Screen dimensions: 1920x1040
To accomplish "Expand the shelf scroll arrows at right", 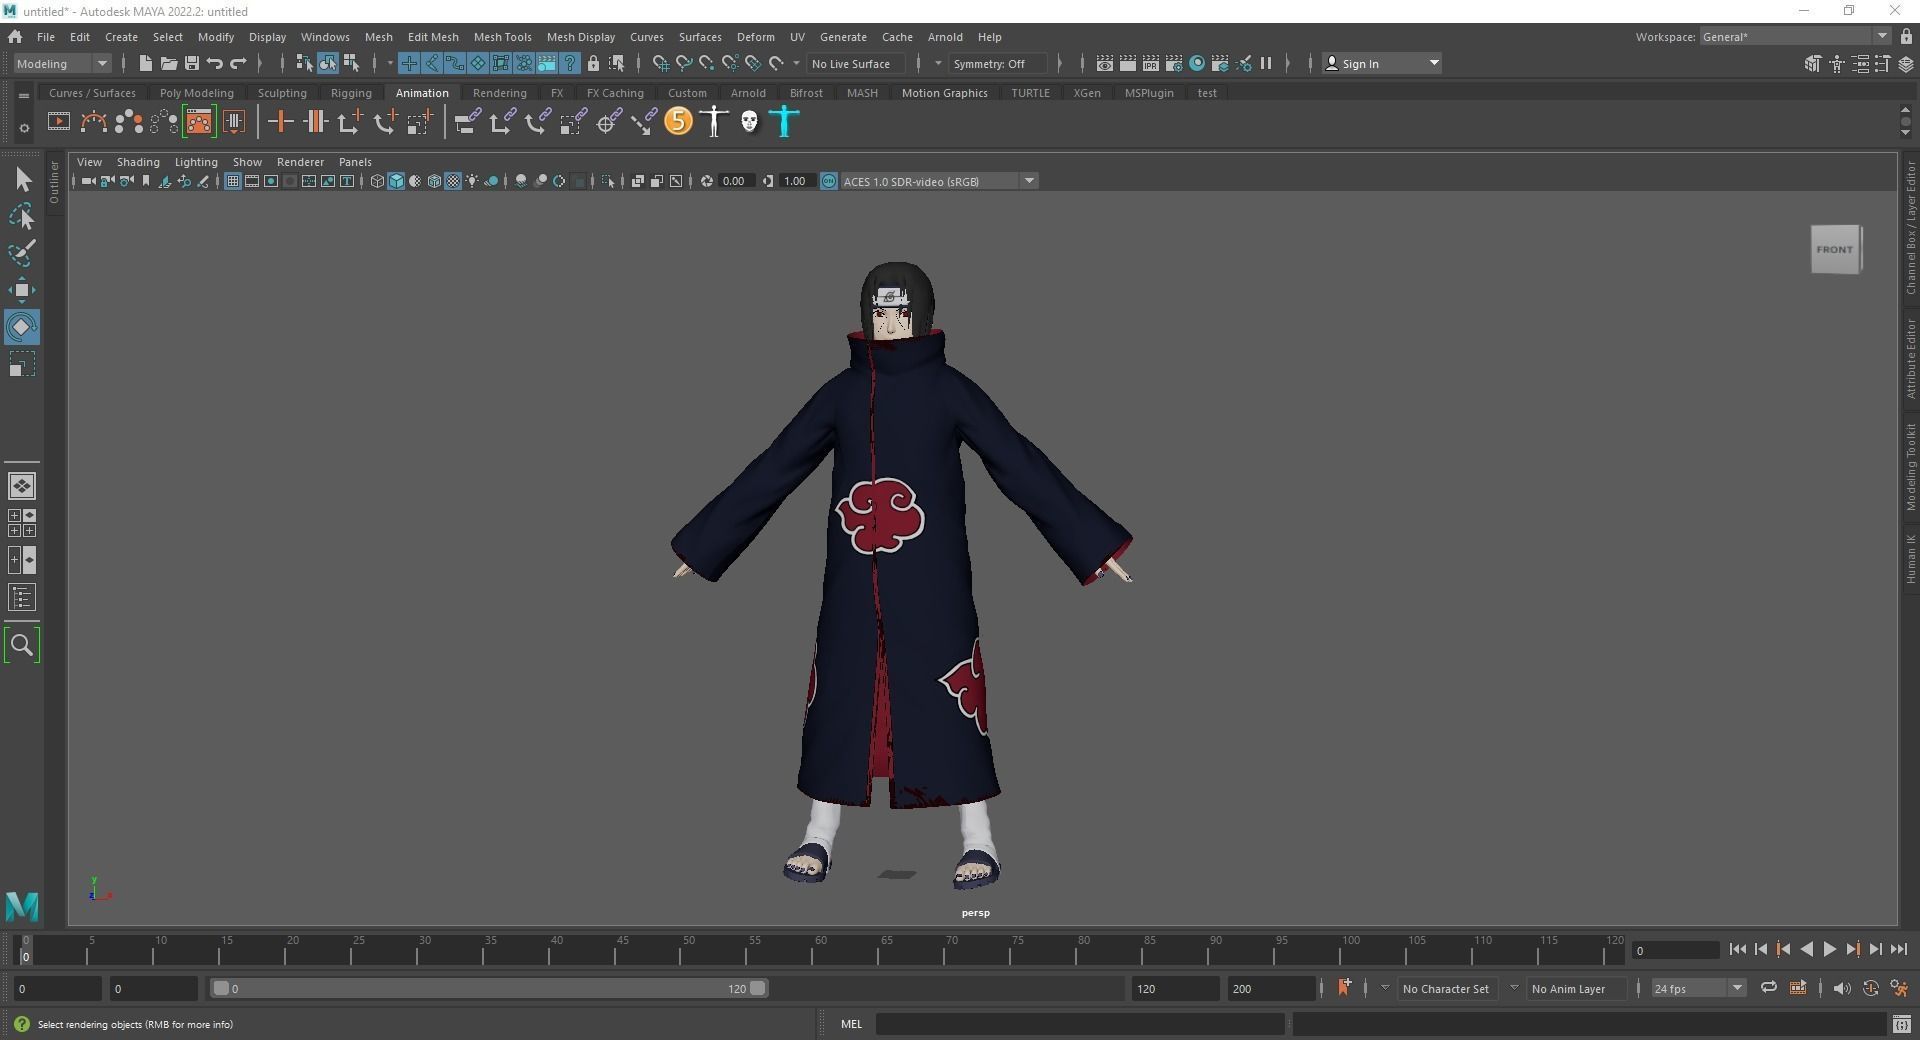I will pyautogui.click(x=1905, y=122).
